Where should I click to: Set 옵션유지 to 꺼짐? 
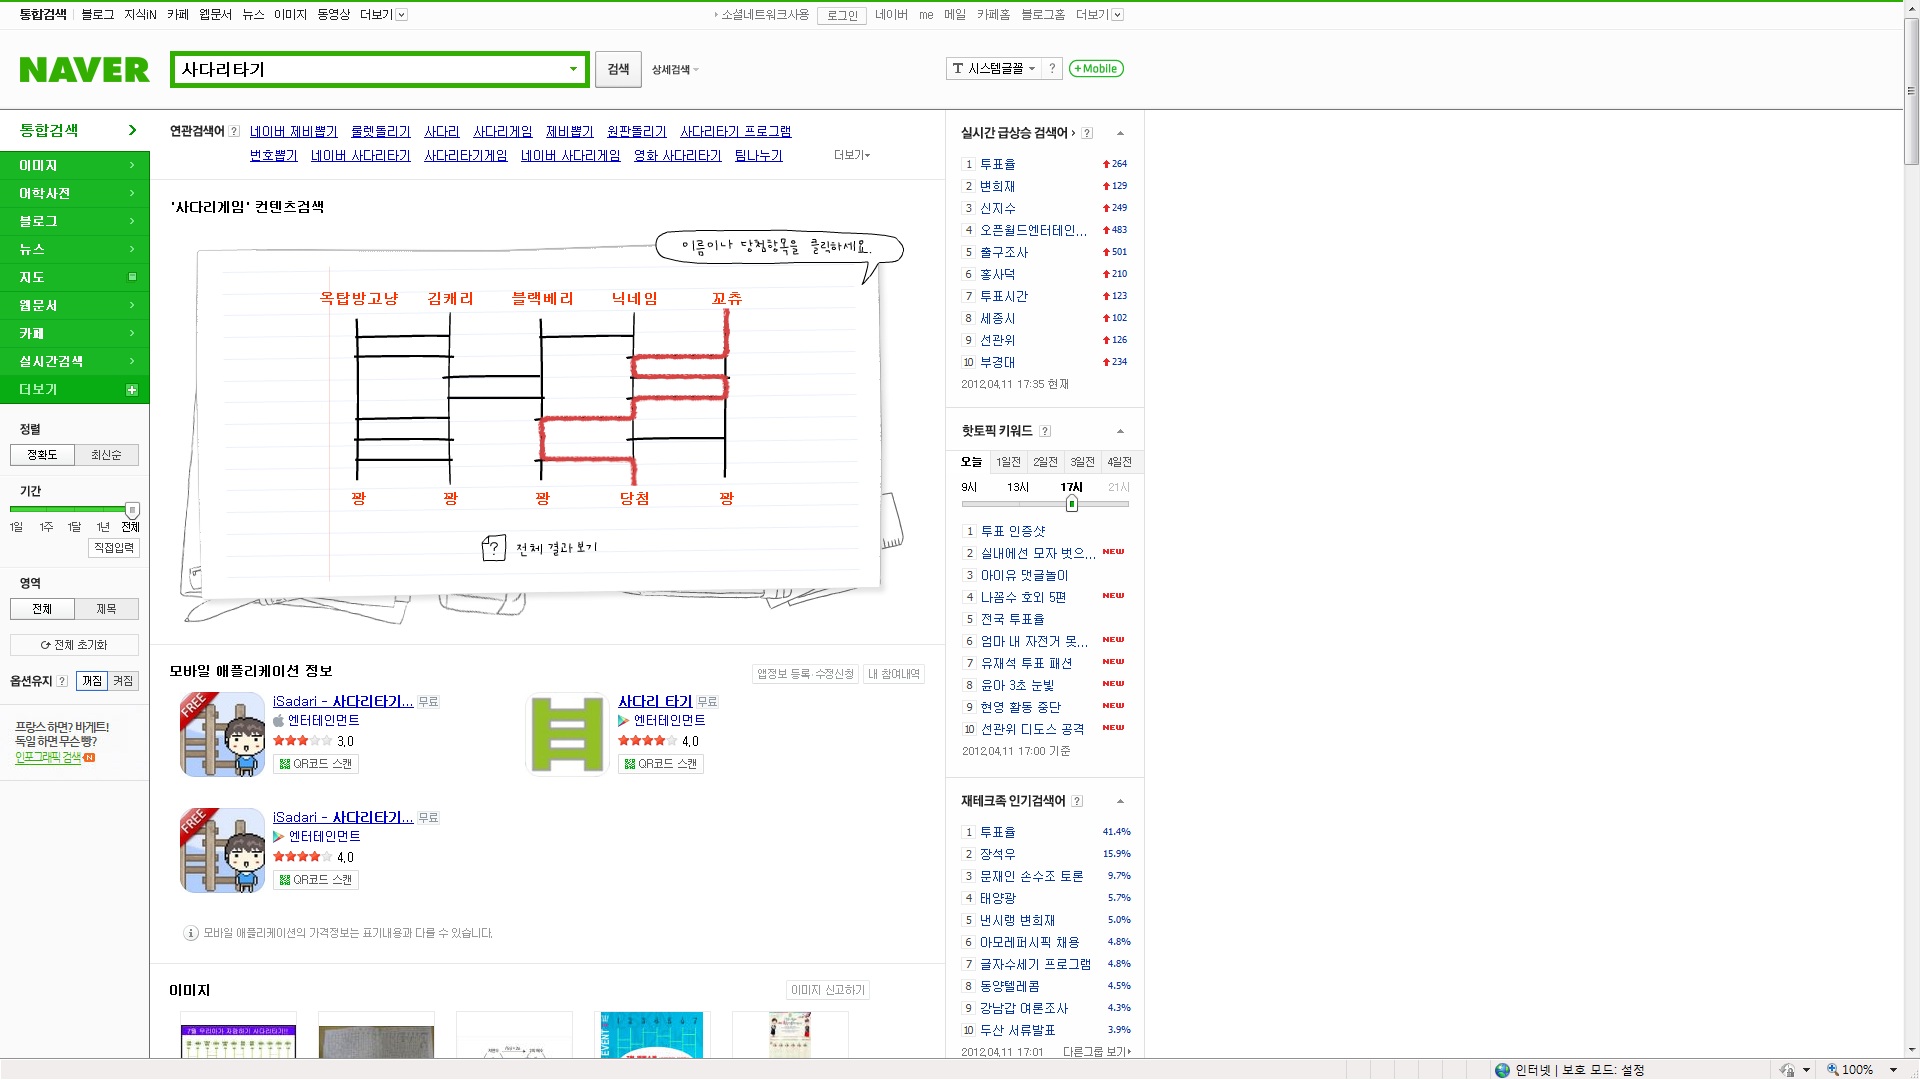point(92,681)
